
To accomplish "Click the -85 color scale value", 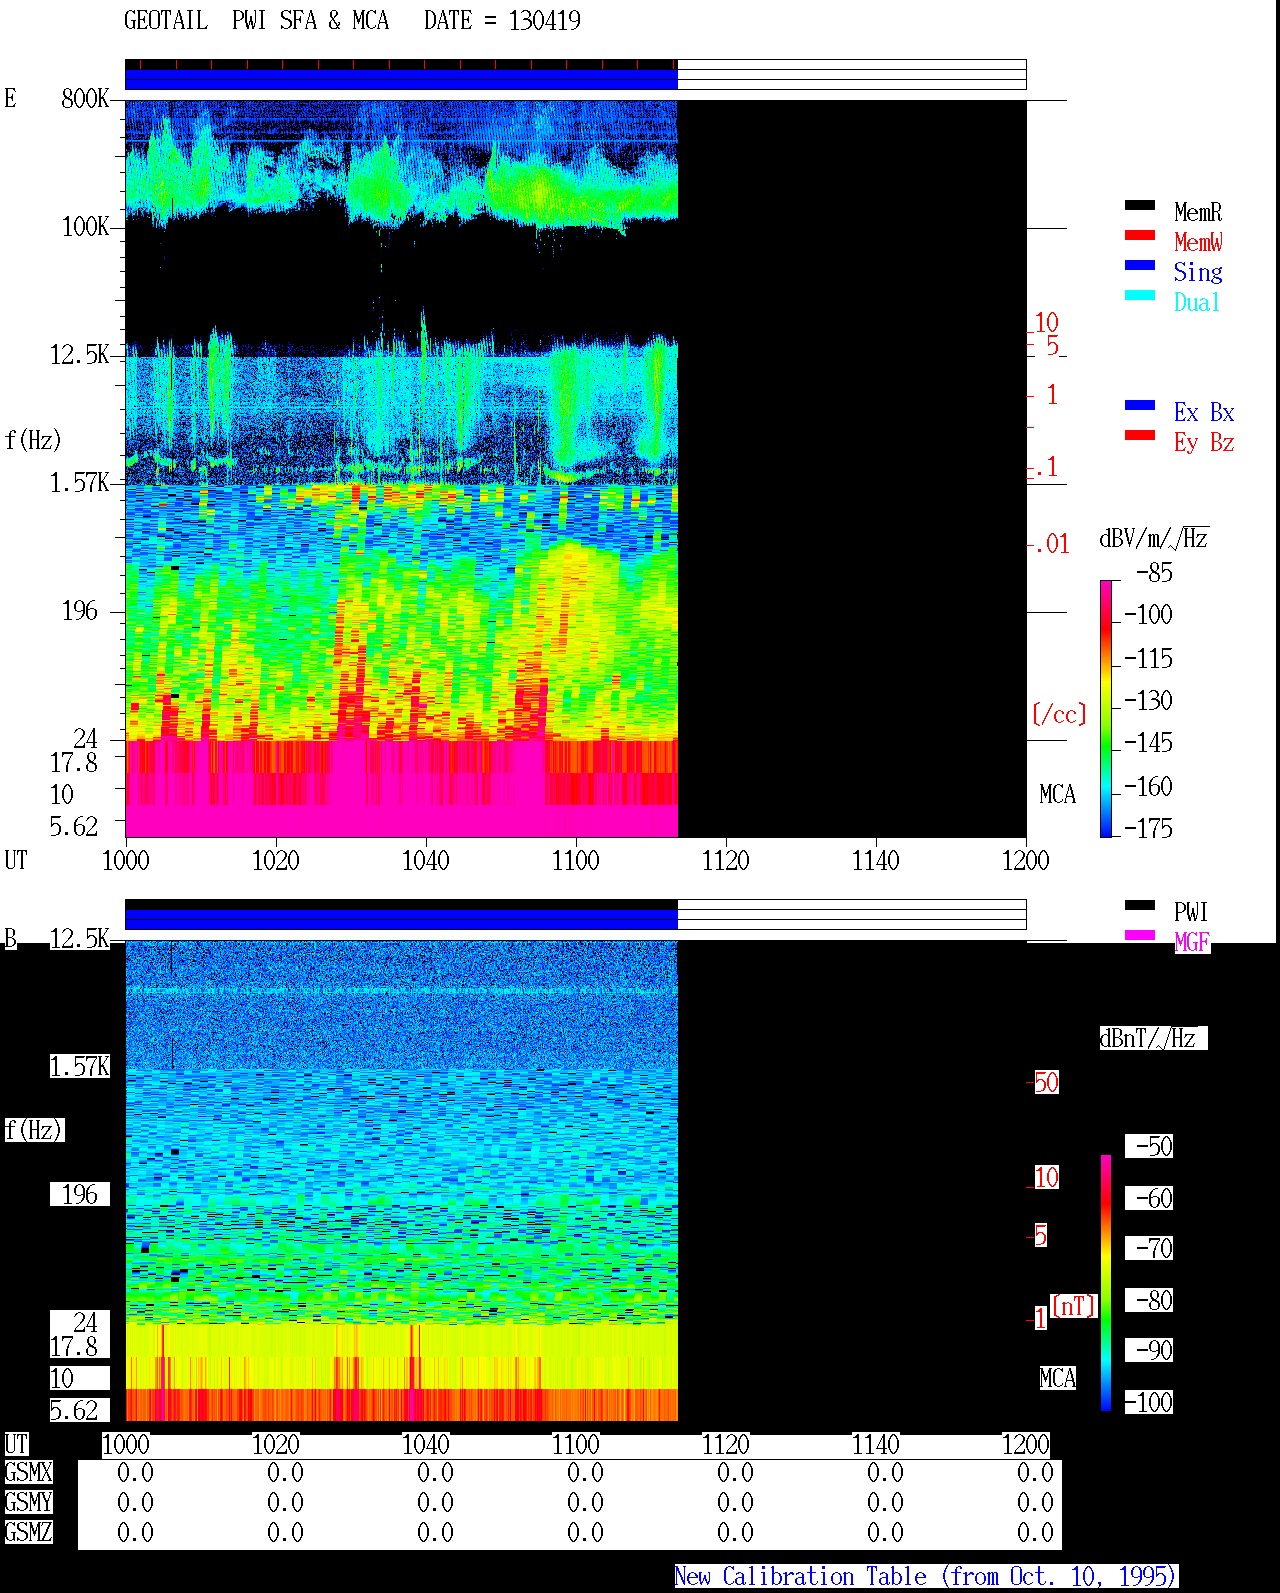I will tap(1155, 573).
